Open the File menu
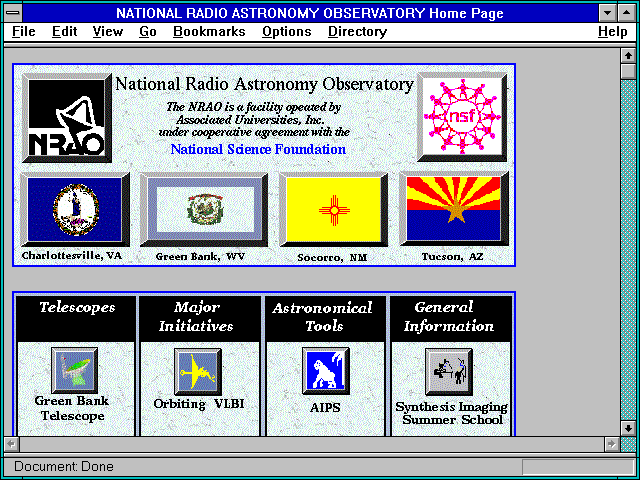Image resolution: width=640 pixels, height=480 pixels. click(x=24, y=31)
